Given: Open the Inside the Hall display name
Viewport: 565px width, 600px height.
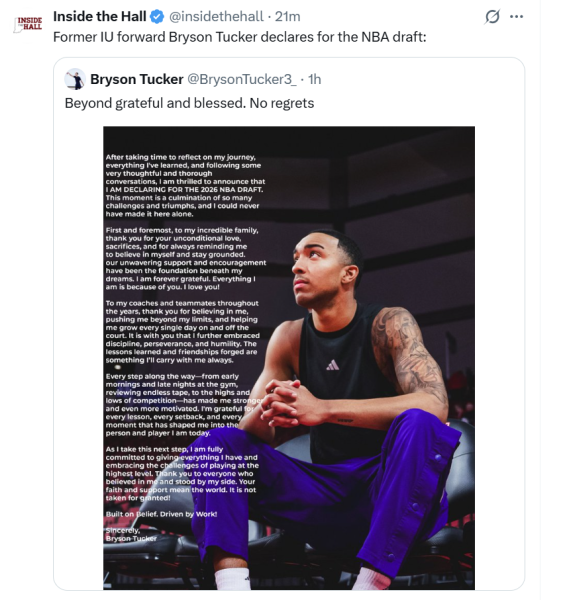Looking at the screenshot, I should click(x=99, y=16).
